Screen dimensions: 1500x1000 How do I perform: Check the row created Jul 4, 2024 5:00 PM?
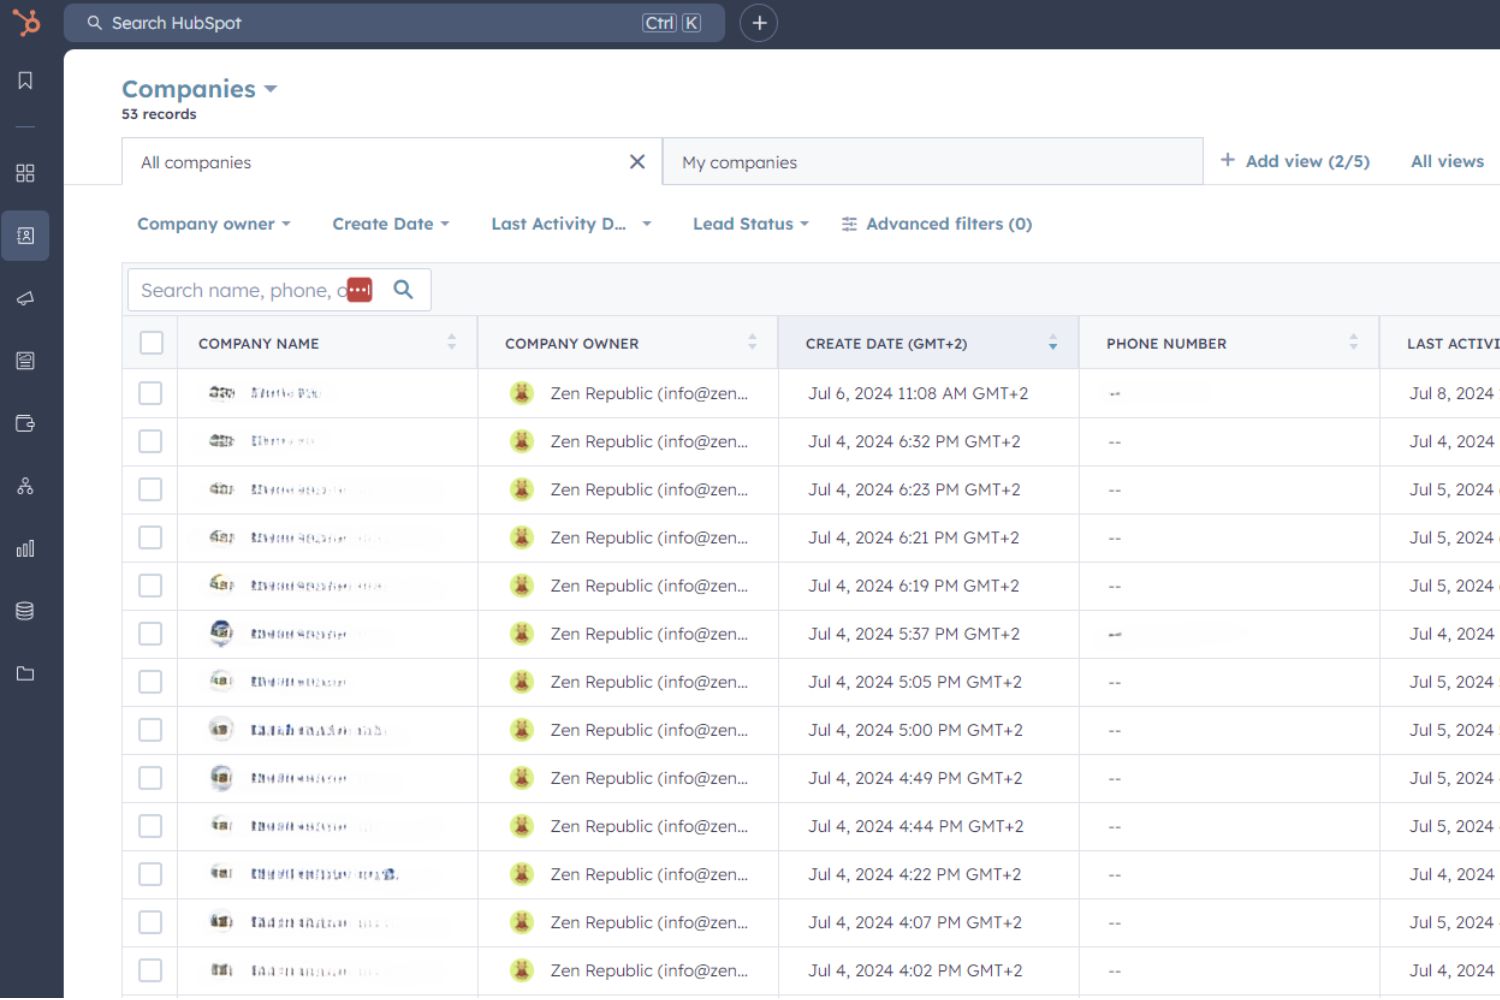151,730
